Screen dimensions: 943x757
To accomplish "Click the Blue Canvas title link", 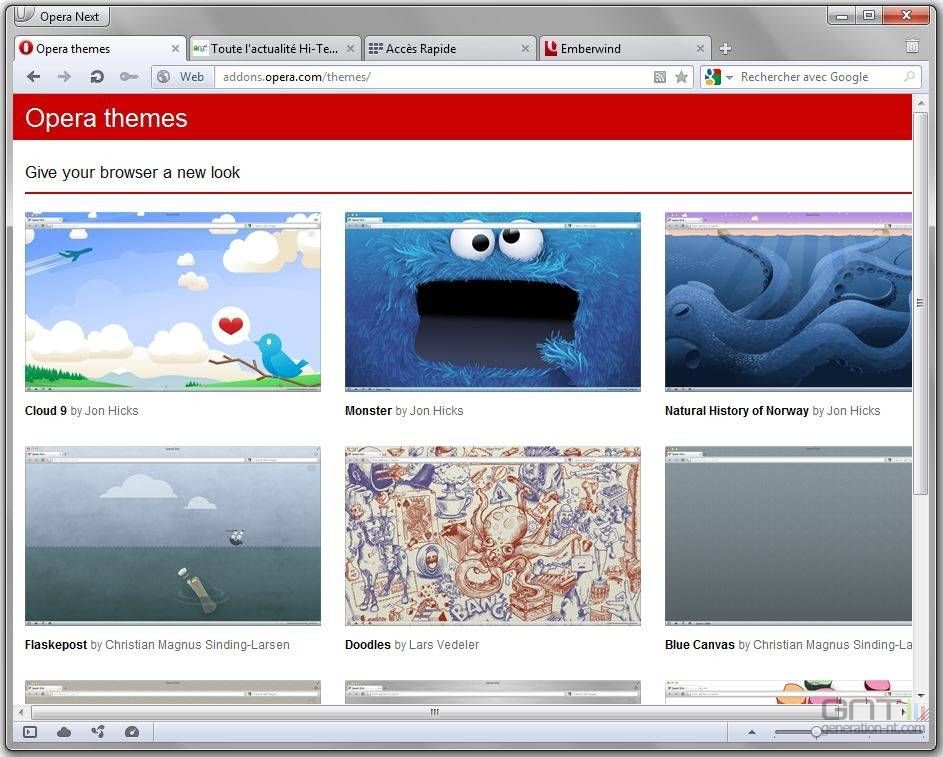I will click(699, 645).
